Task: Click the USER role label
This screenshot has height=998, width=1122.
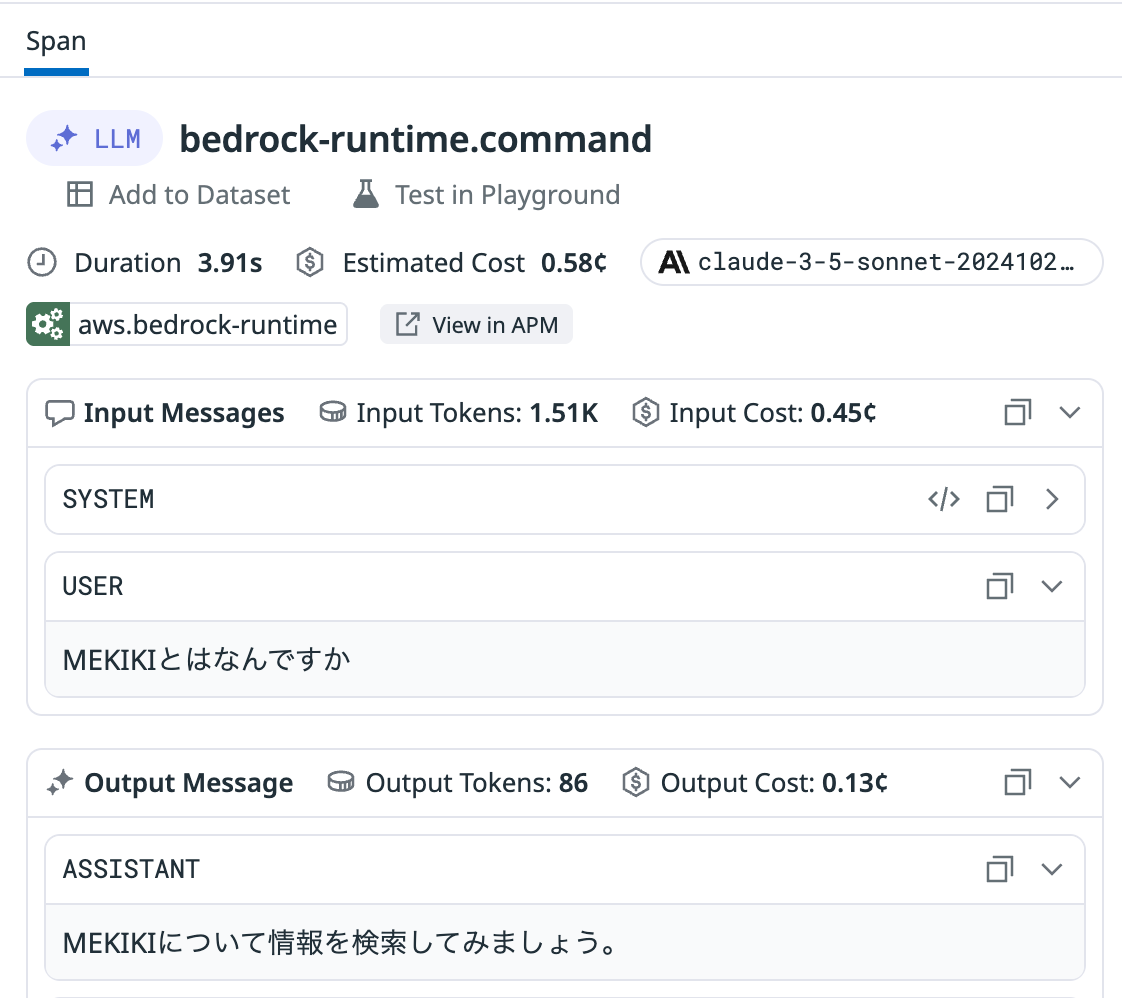Action: tap(93, 586)
